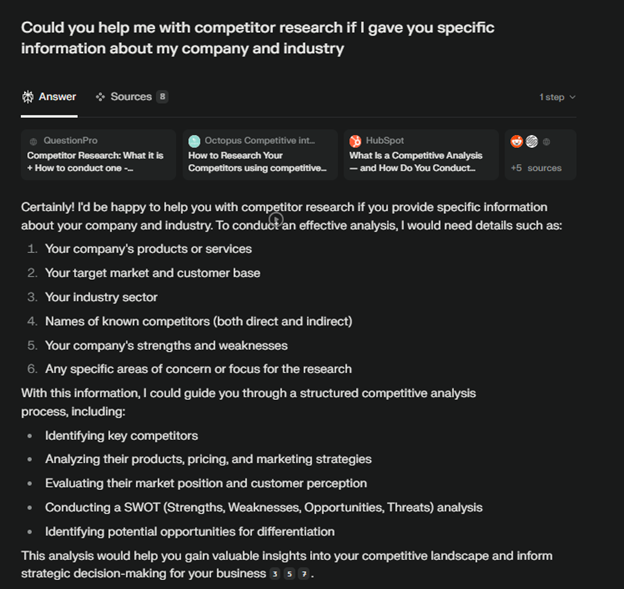Image resolution: width=624 pixels, height=589 pixels.
Task: Click citation number 7
Action: [x=305, y=575]
